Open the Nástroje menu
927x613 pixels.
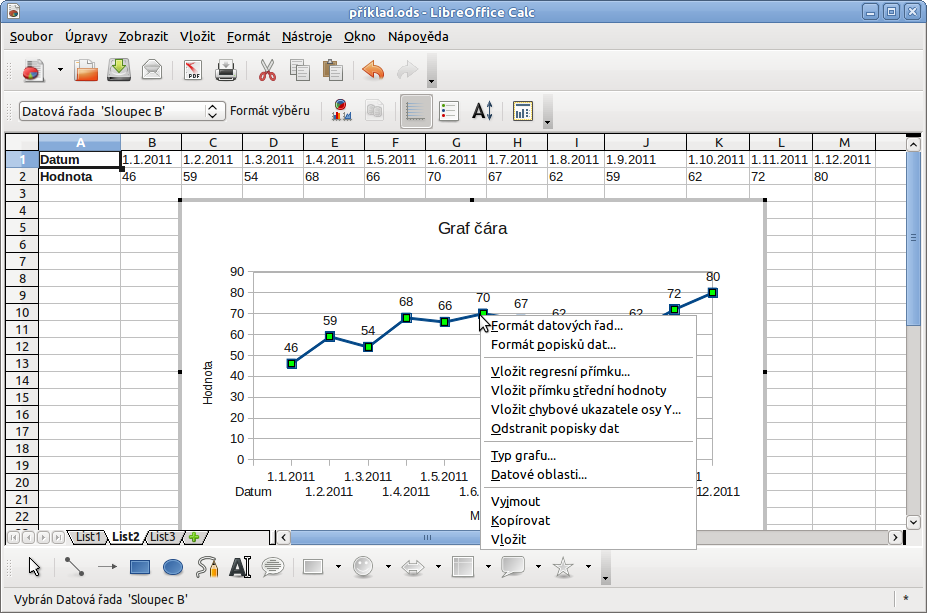click(x=307, y=37)
